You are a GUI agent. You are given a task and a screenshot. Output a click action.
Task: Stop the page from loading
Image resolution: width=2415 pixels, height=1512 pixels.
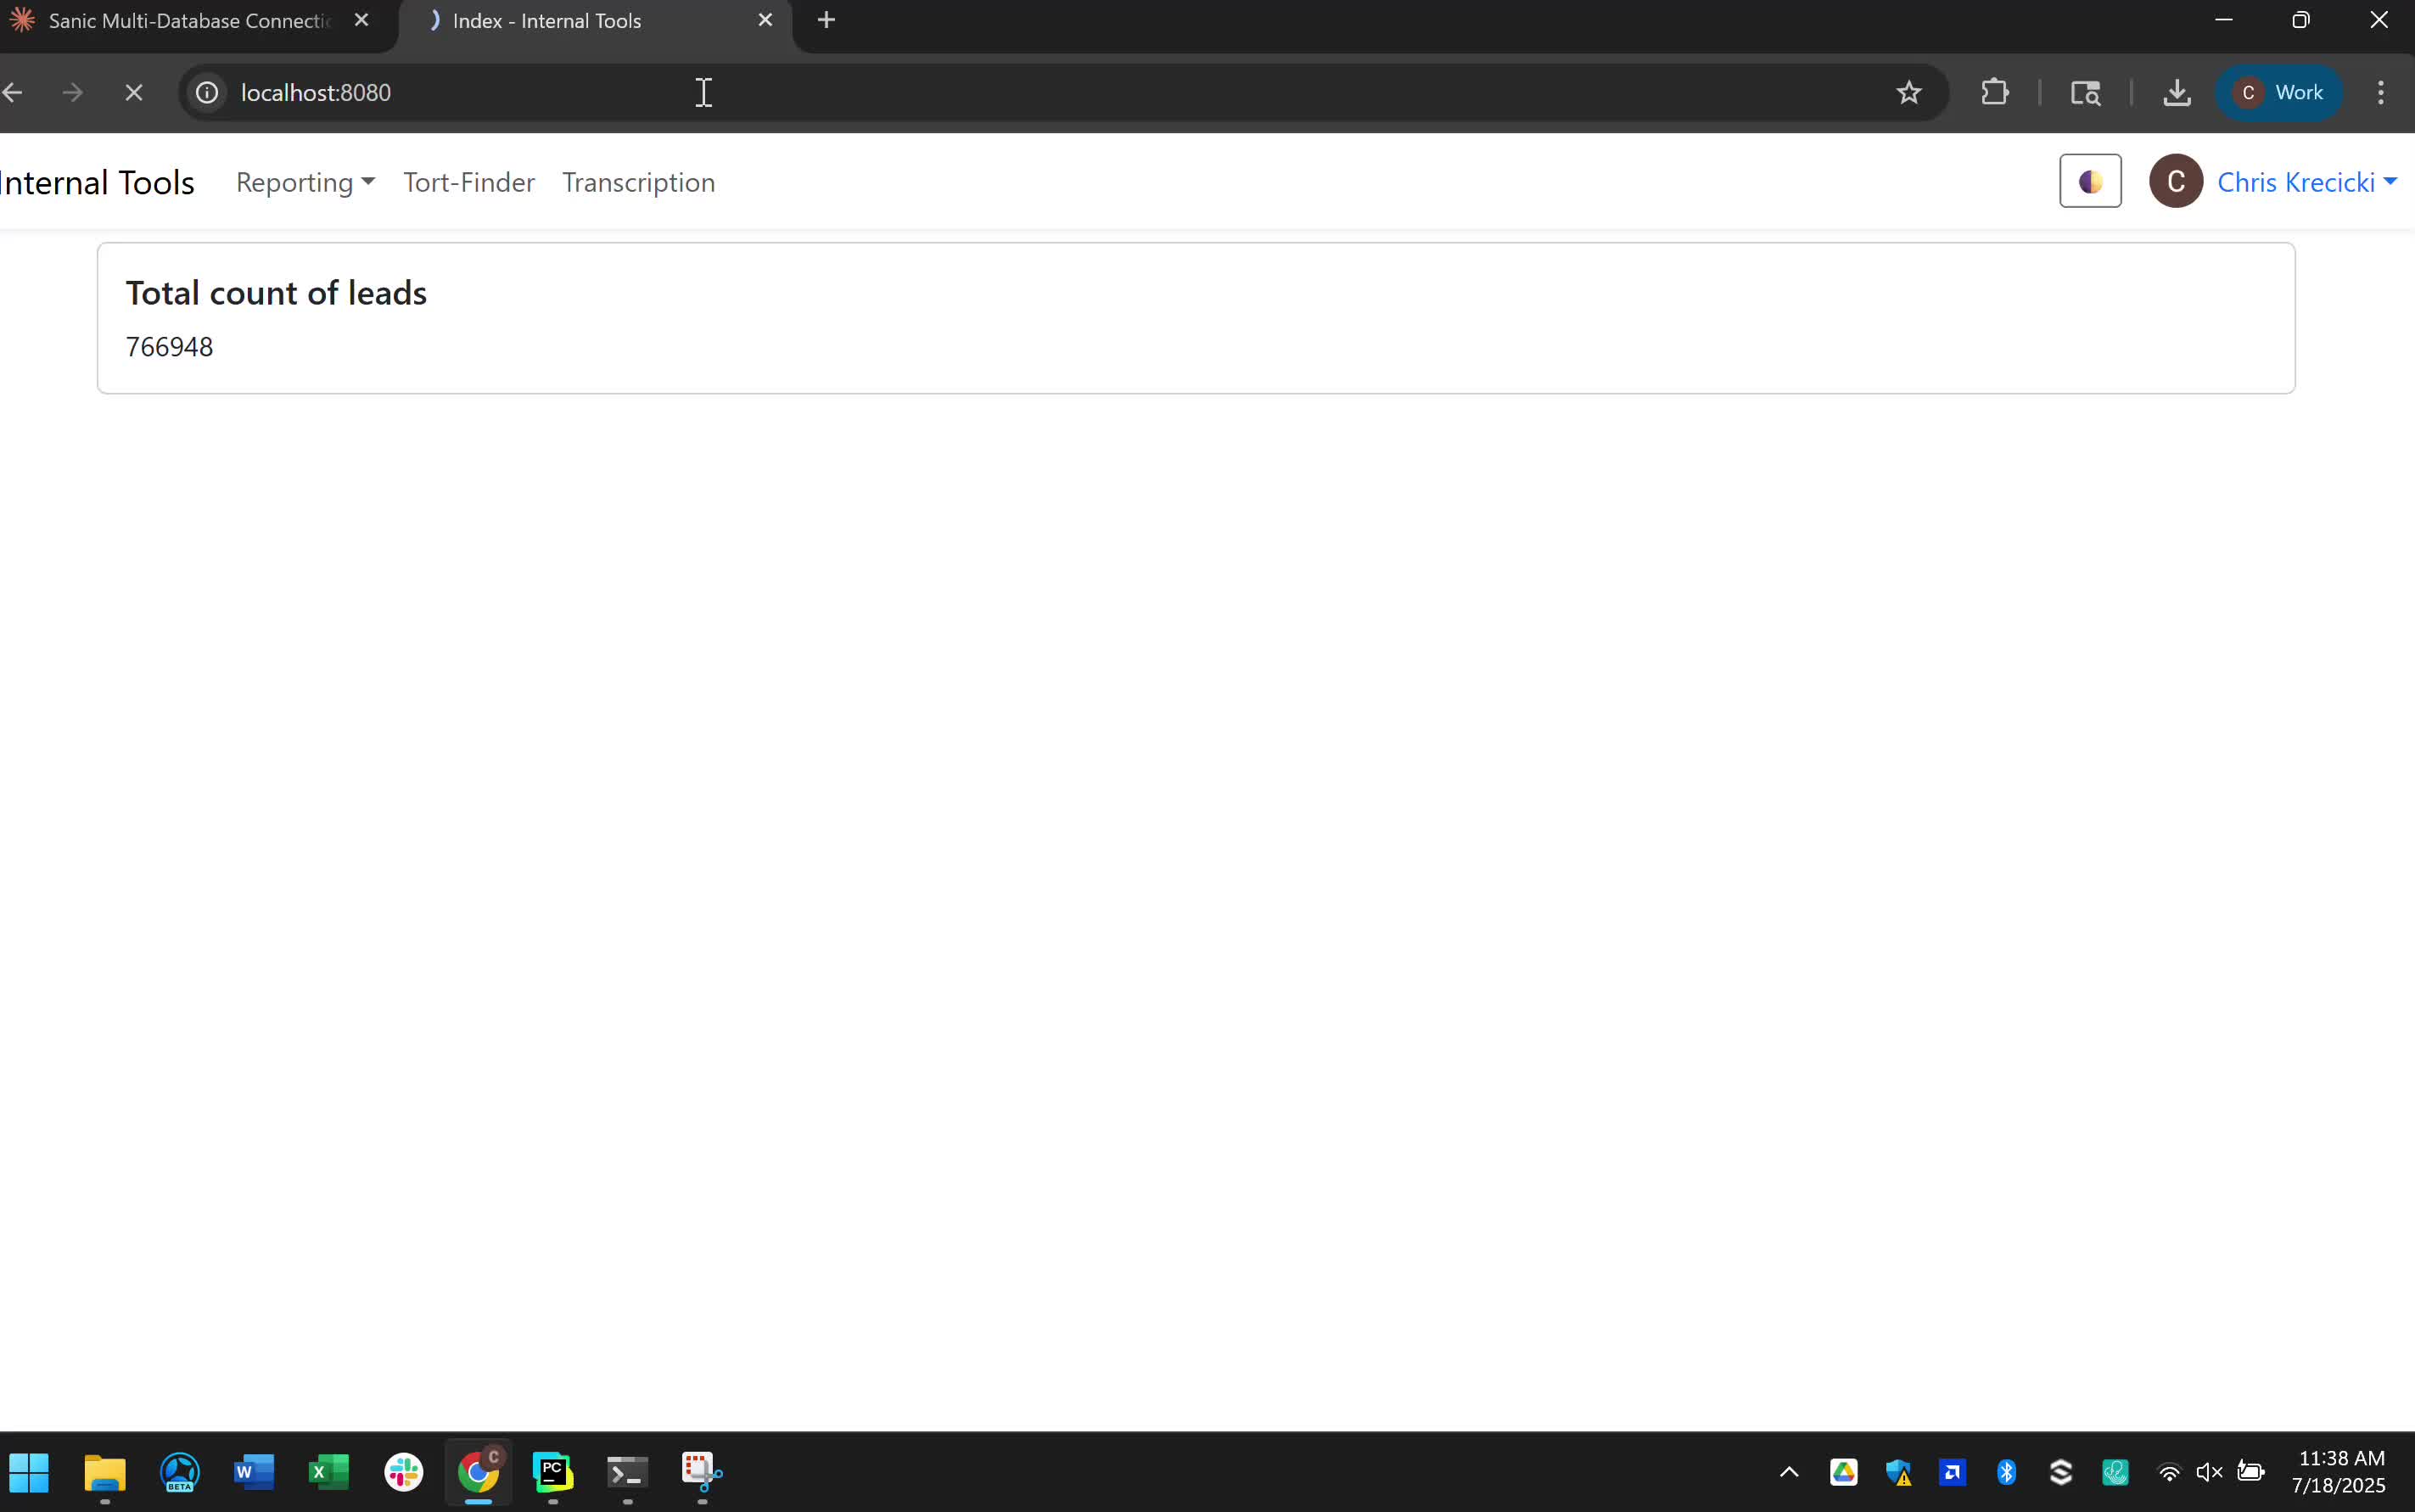click(x=133, y=93)
